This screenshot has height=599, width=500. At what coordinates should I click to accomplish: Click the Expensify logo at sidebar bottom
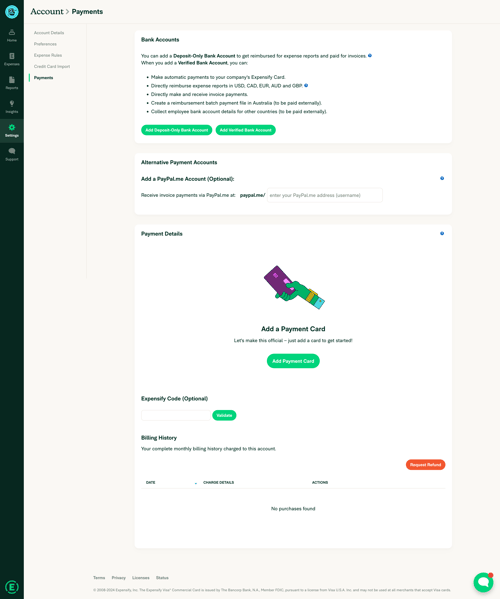click(x=12, y=587)
